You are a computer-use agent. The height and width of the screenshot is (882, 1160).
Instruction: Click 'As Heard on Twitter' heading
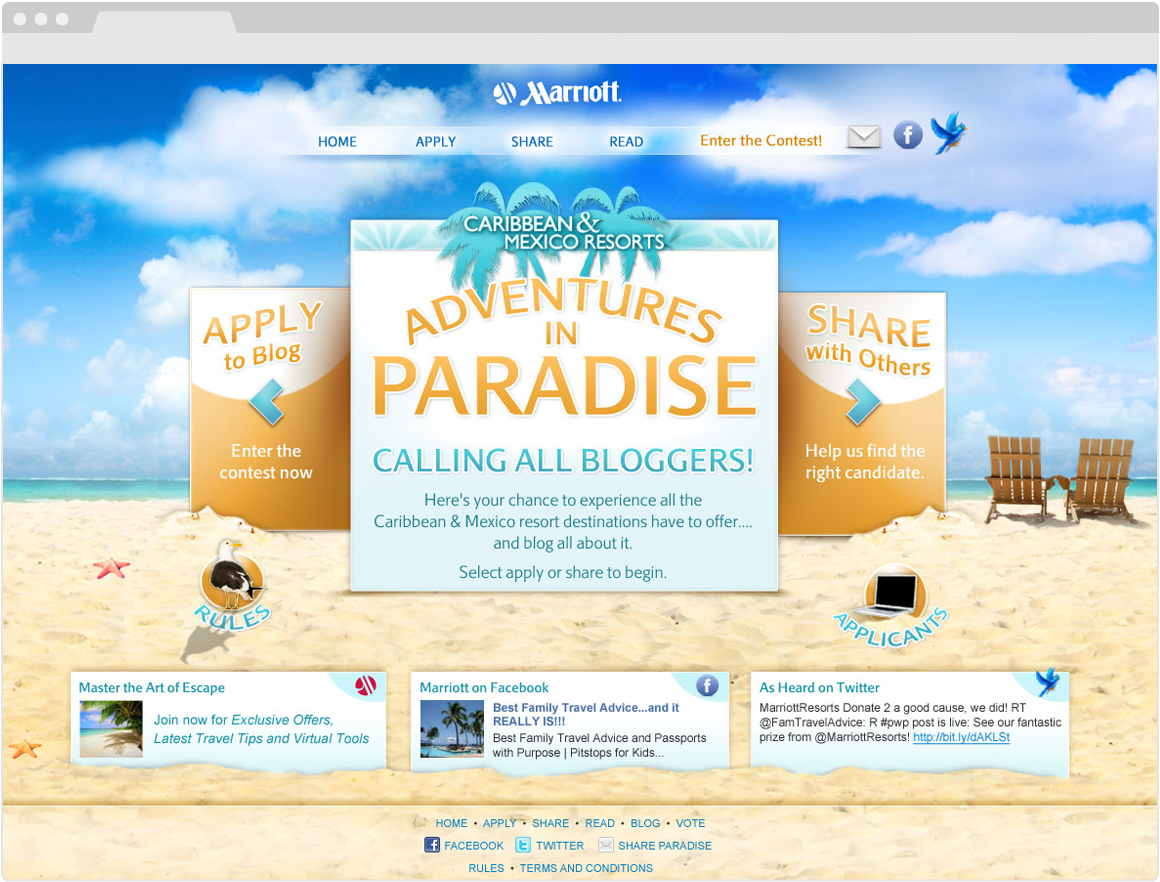820,687
